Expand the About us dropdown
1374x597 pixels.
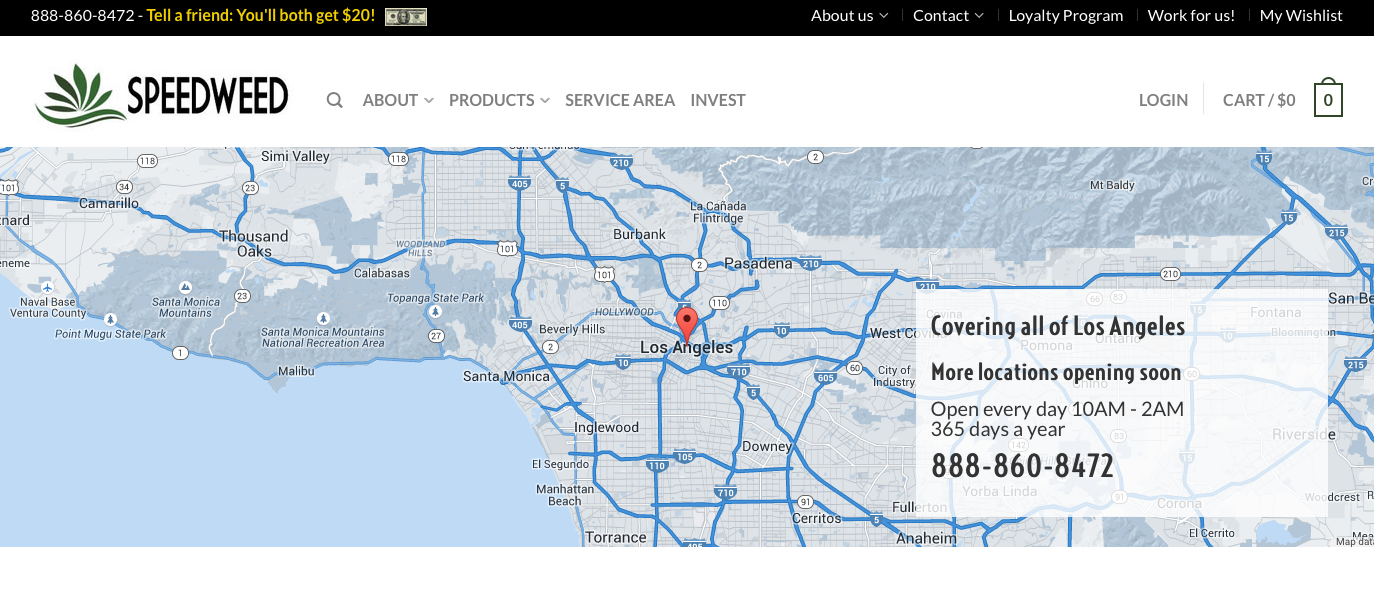tap(849, 16)
